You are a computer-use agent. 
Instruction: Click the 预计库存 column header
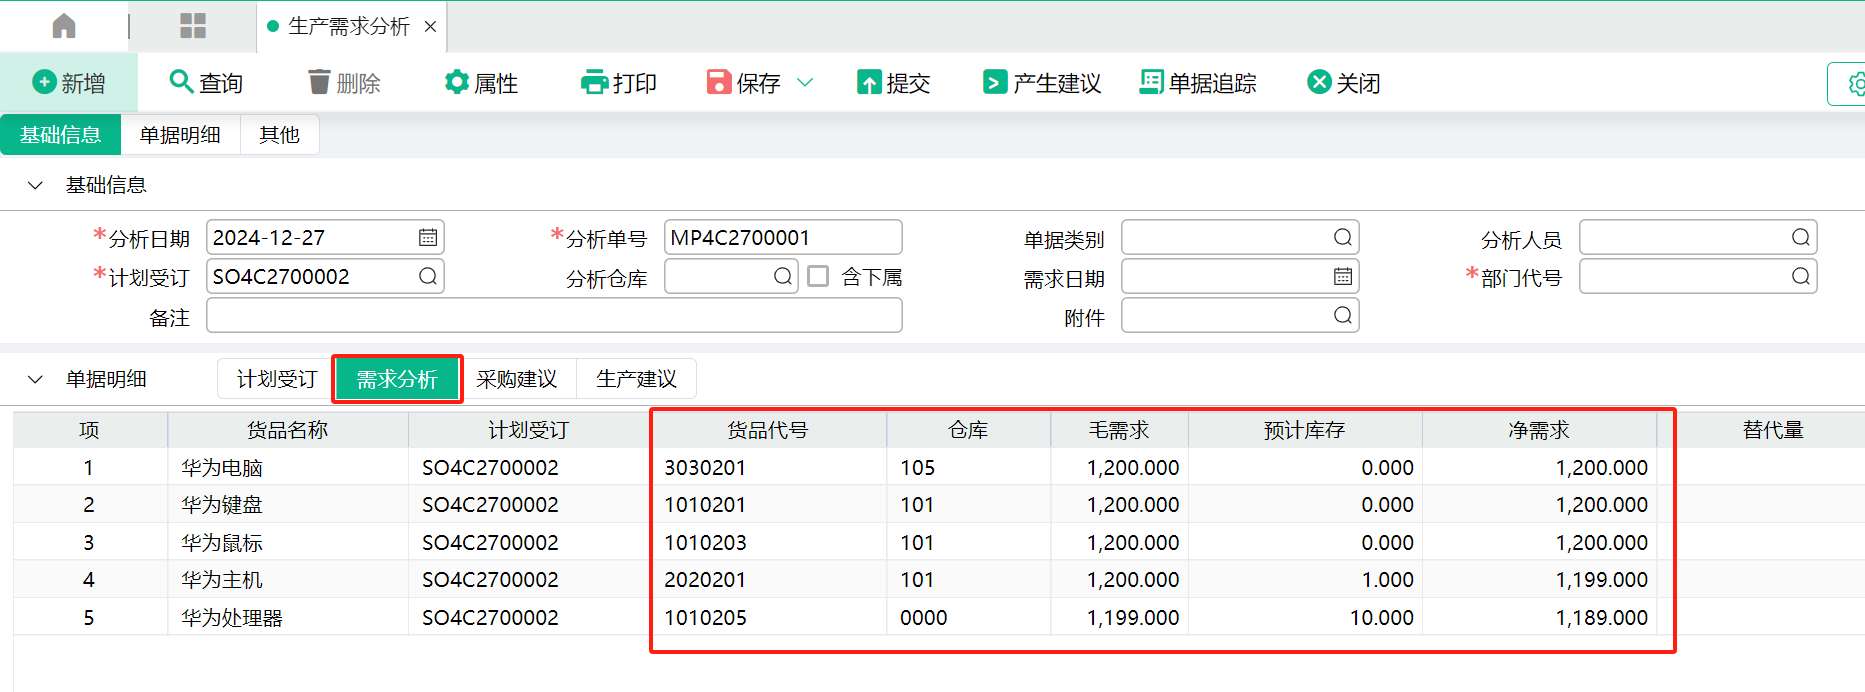pyautogui.click(x=1305, y=430)
